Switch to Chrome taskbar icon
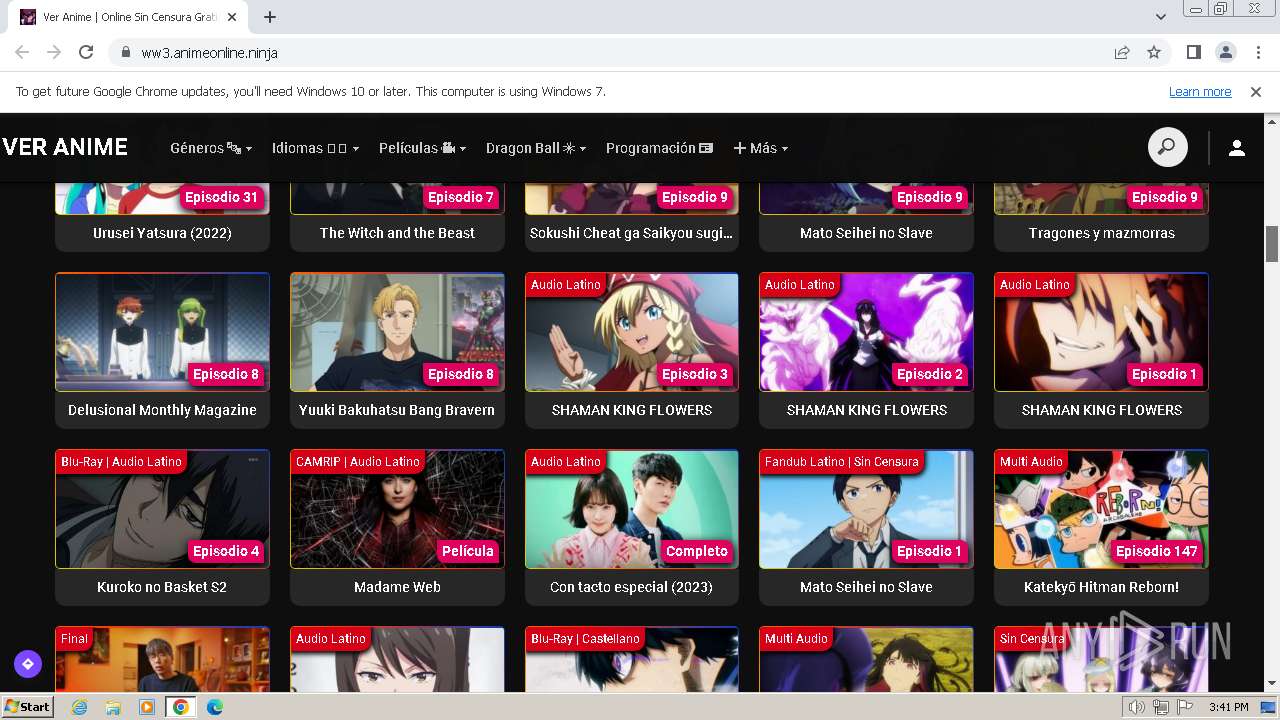 pyautogui.click(x=180, y=707)
